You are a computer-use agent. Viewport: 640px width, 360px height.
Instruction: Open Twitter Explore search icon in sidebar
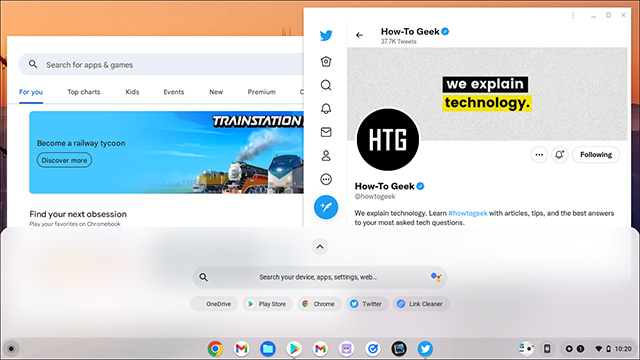pos(326,85)
